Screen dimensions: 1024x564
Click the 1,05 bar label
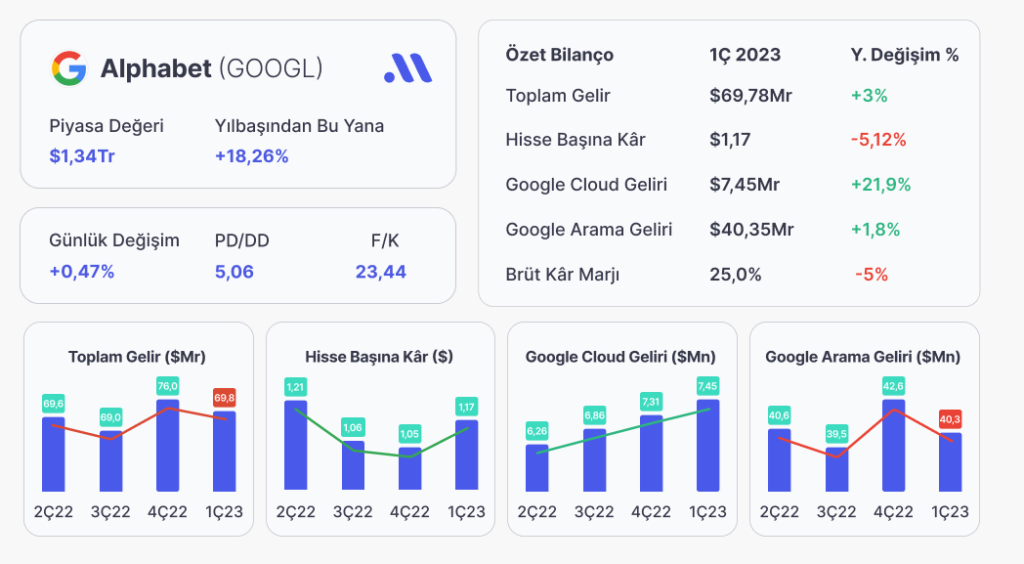point(409,433)
